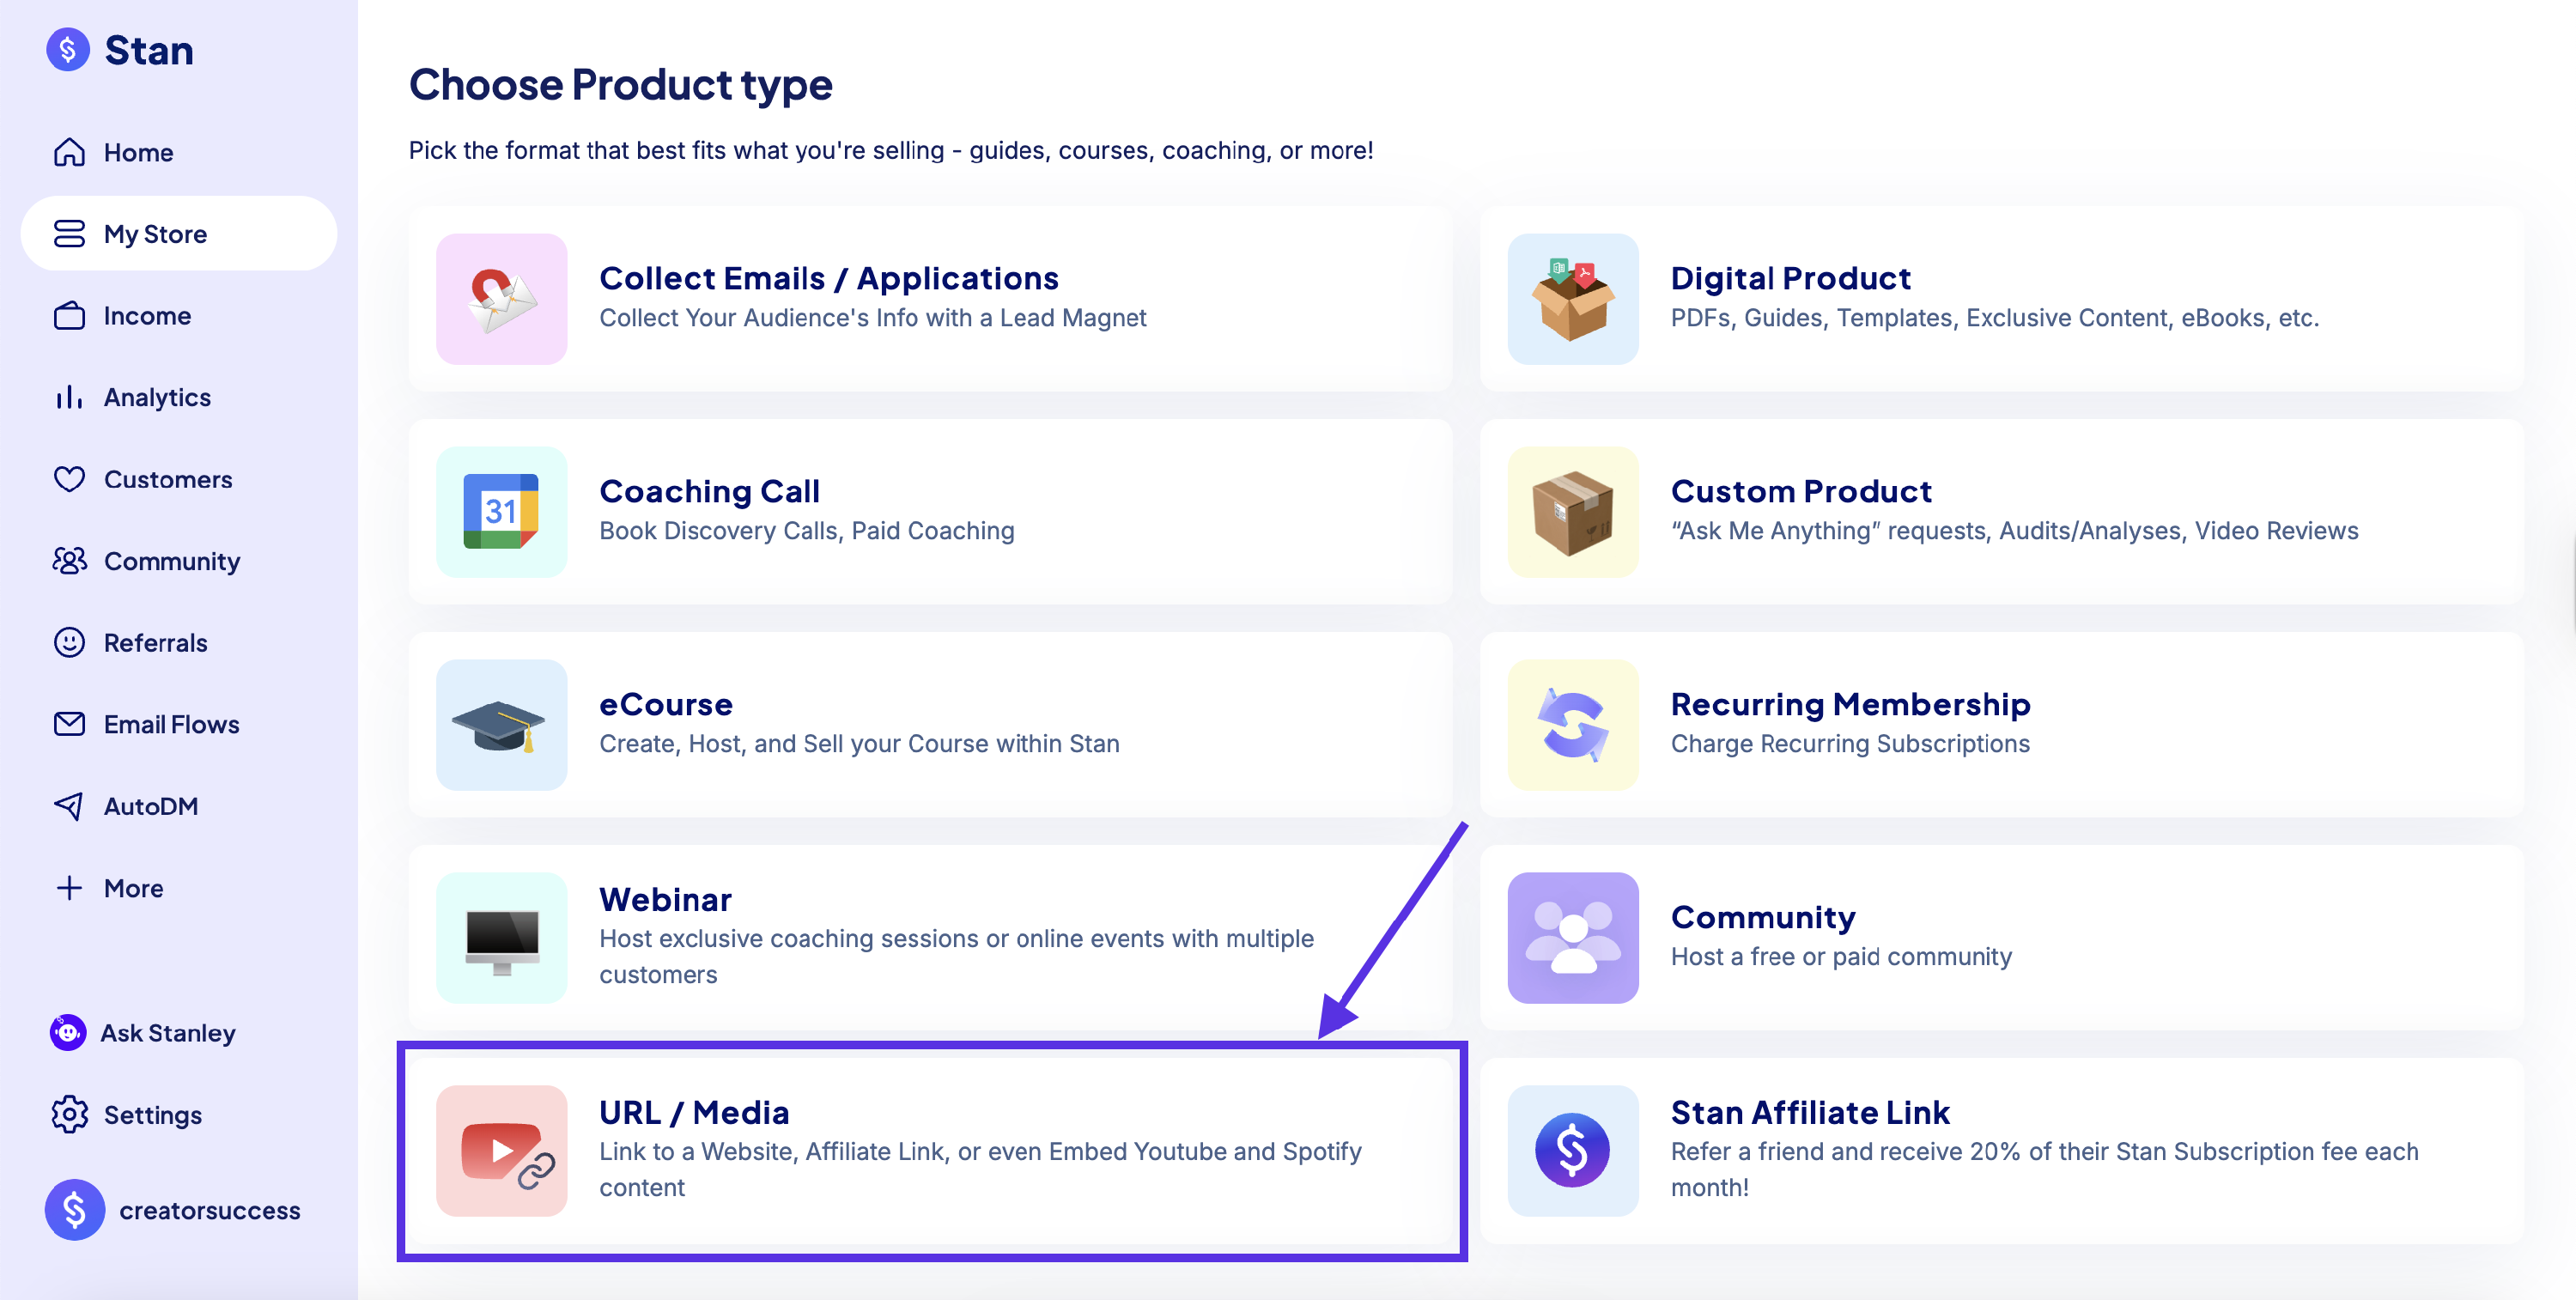Screen dimensions: 2576x1300
Task: Choose Coaching Call calendar thumbnail
Action: (x=502, y=511)
